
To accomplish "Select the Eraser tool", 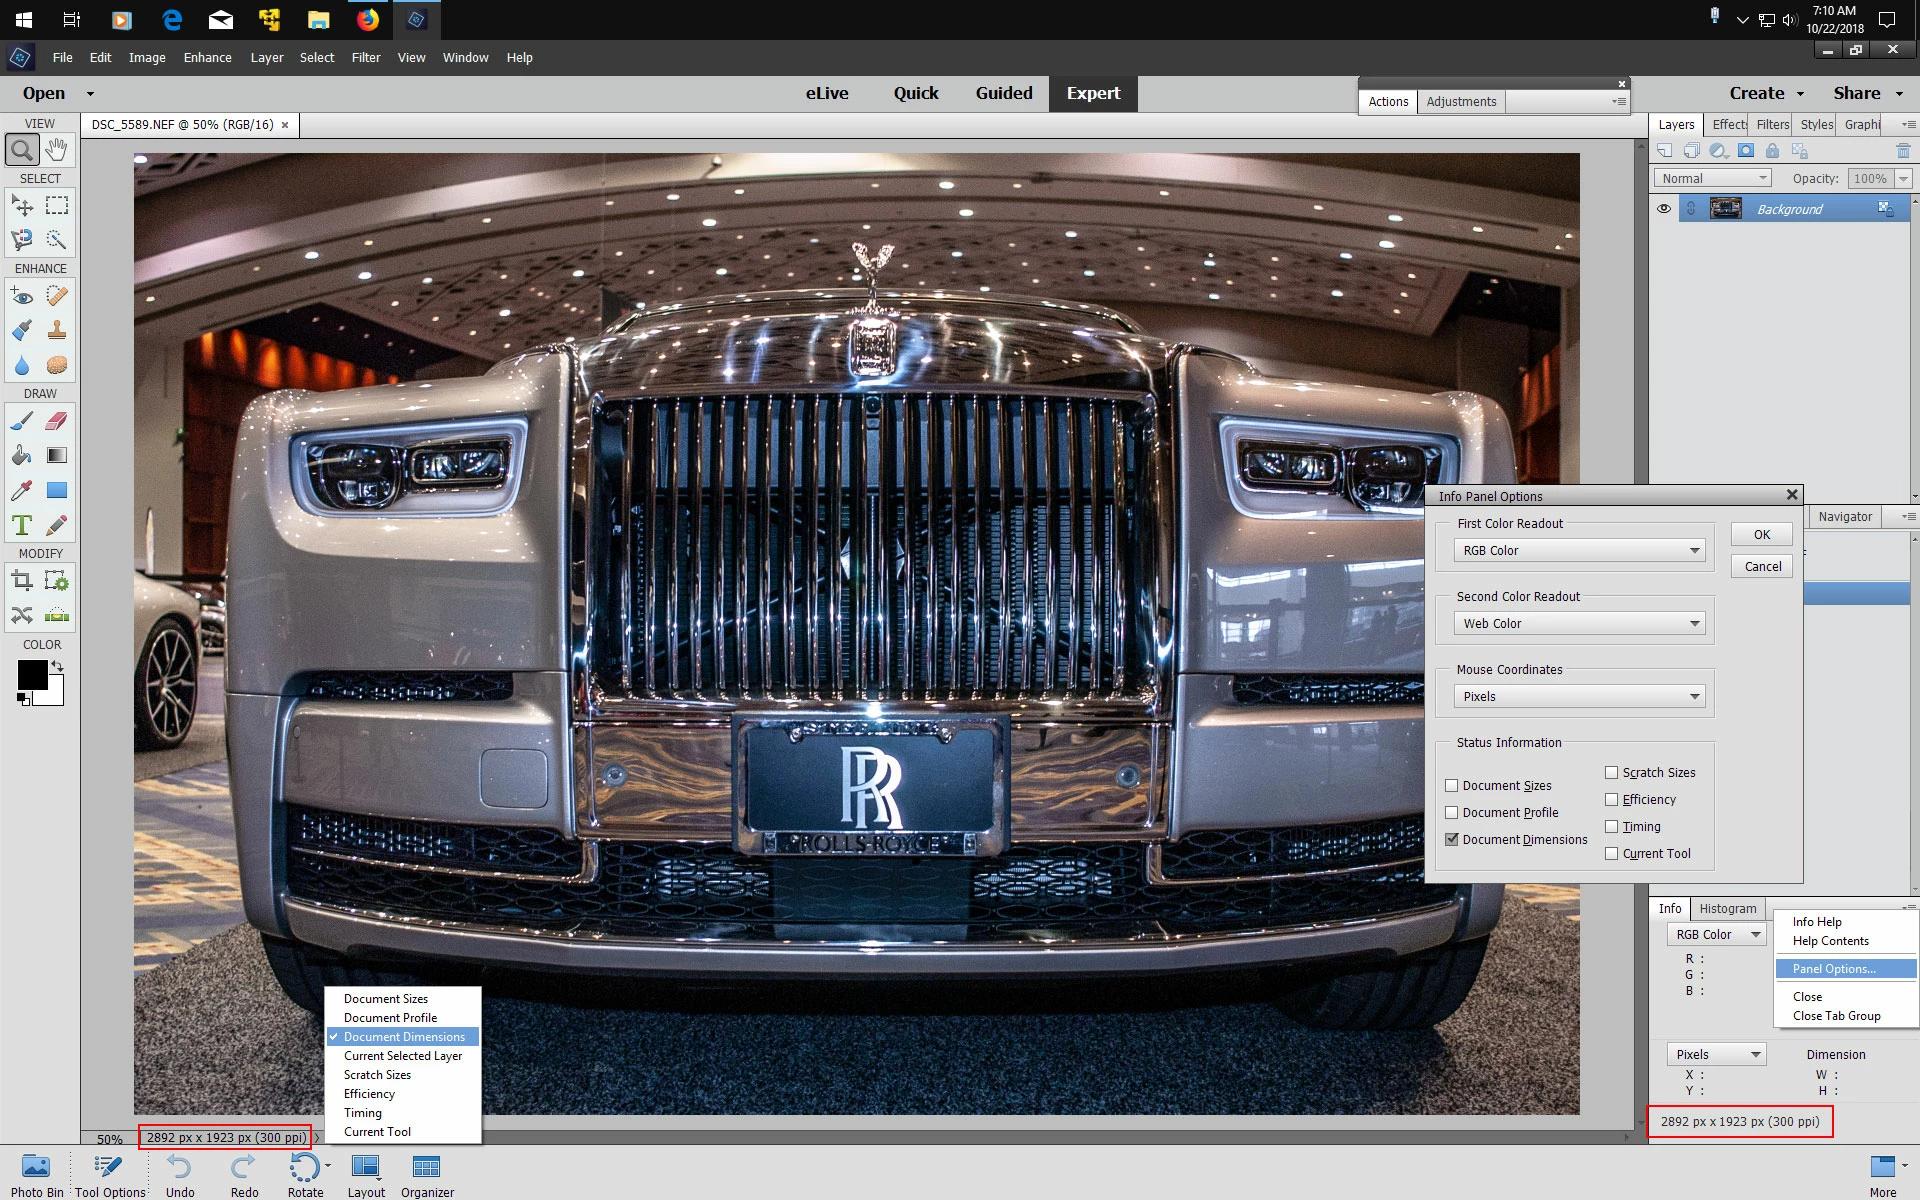I will pos(57,421).
